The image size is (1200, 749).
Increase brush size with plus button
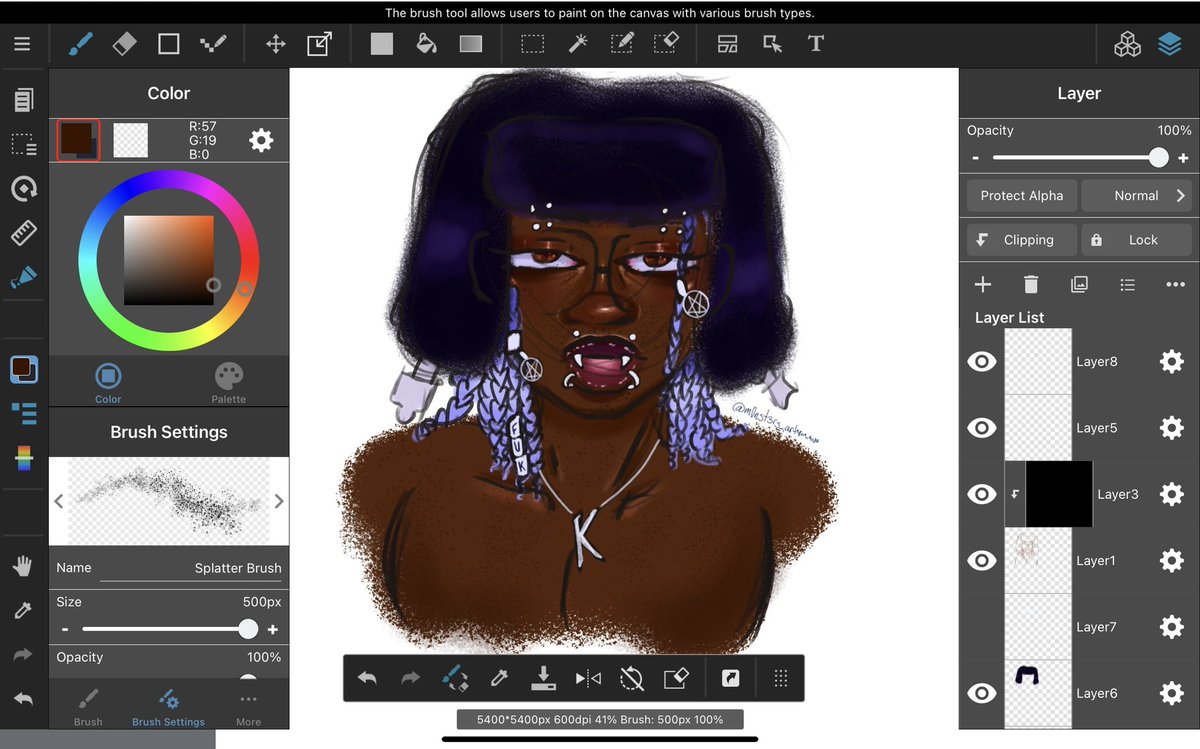pos(272,630)
